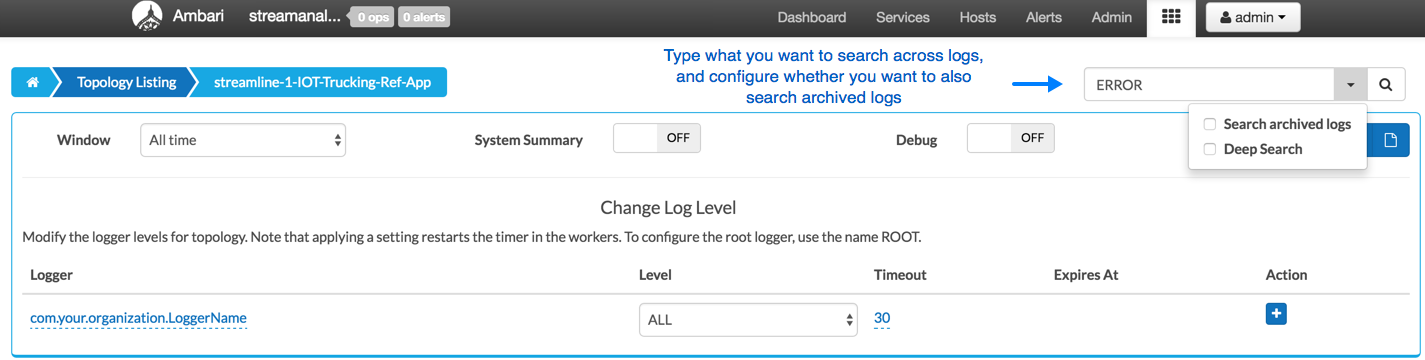This screenshot has width=1425, height=360.
Task: Enable Search archived logs checkbox
Action: (1209, 124)
